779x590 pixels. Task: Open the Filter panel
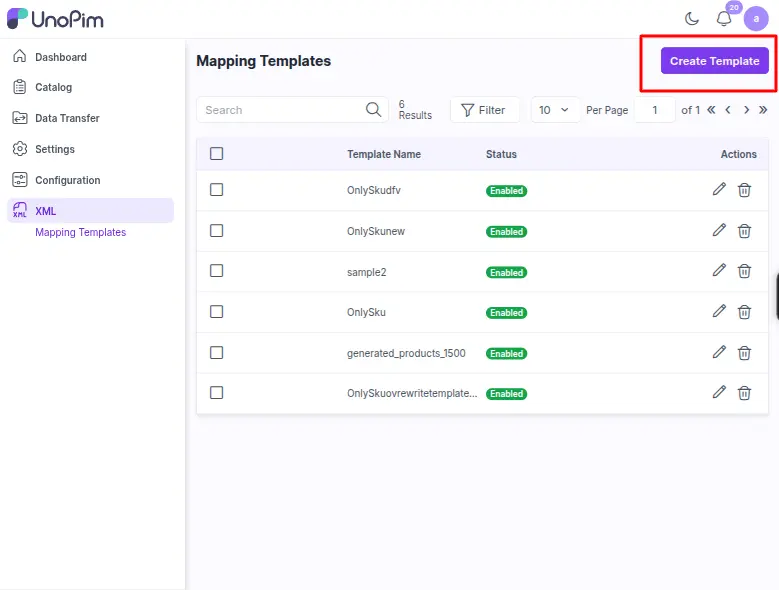tap(484, 110)
